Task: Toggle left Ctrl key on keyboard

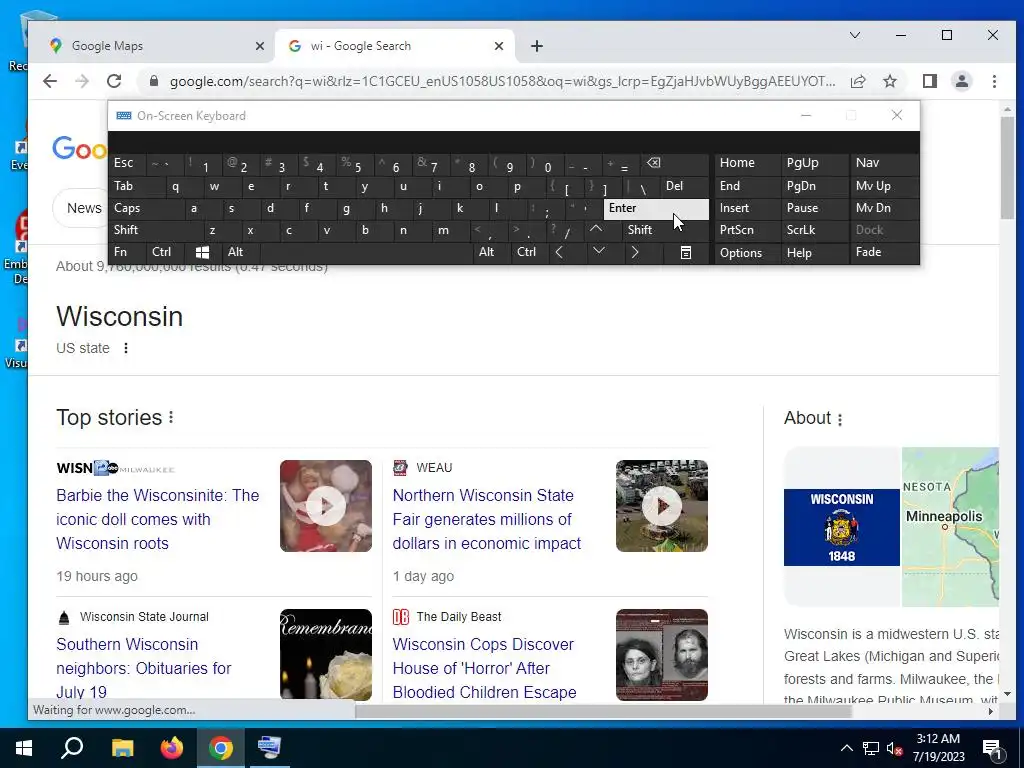Action: 165,252
